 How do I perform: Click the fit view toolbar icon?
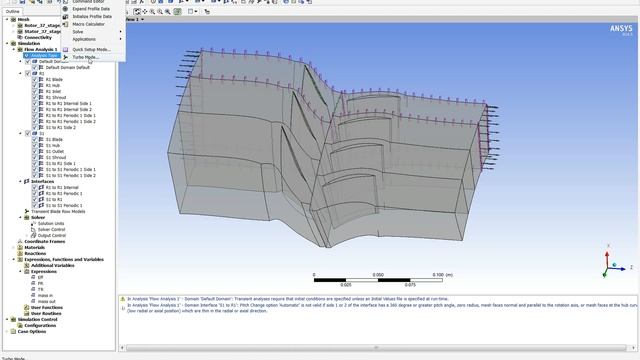click(x=137, y=11)
